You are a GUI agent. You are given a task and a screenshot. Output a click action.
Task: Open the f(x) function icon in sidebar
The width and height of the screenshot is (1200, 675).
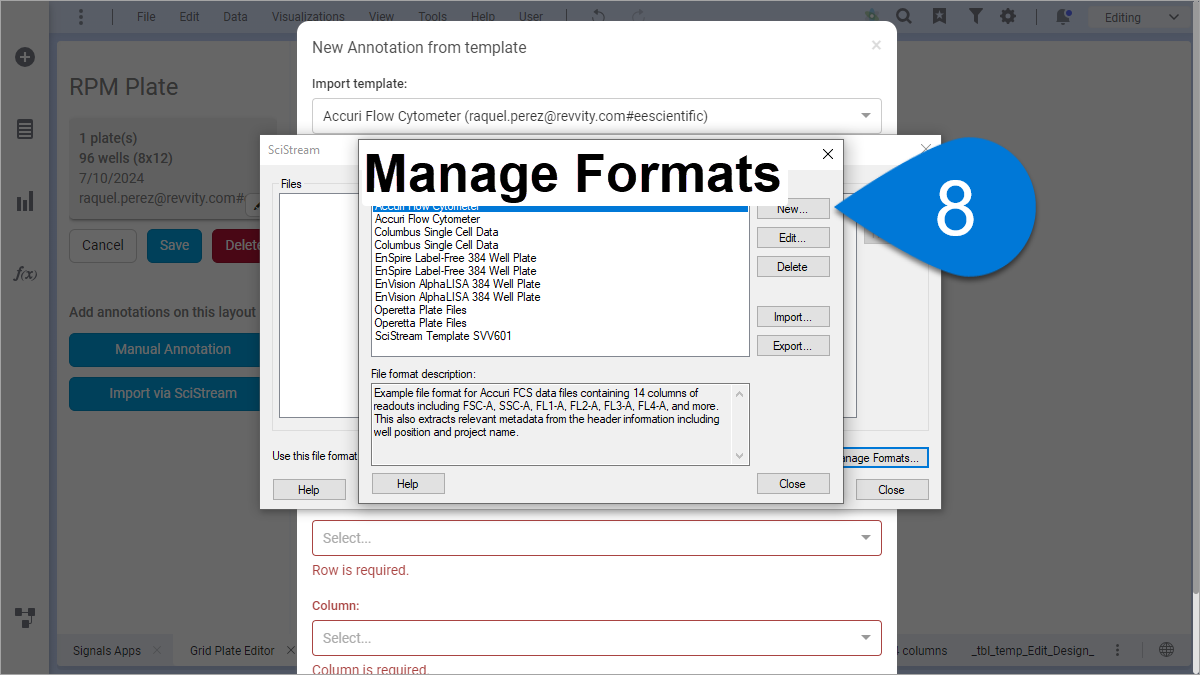tap(25, 273)
